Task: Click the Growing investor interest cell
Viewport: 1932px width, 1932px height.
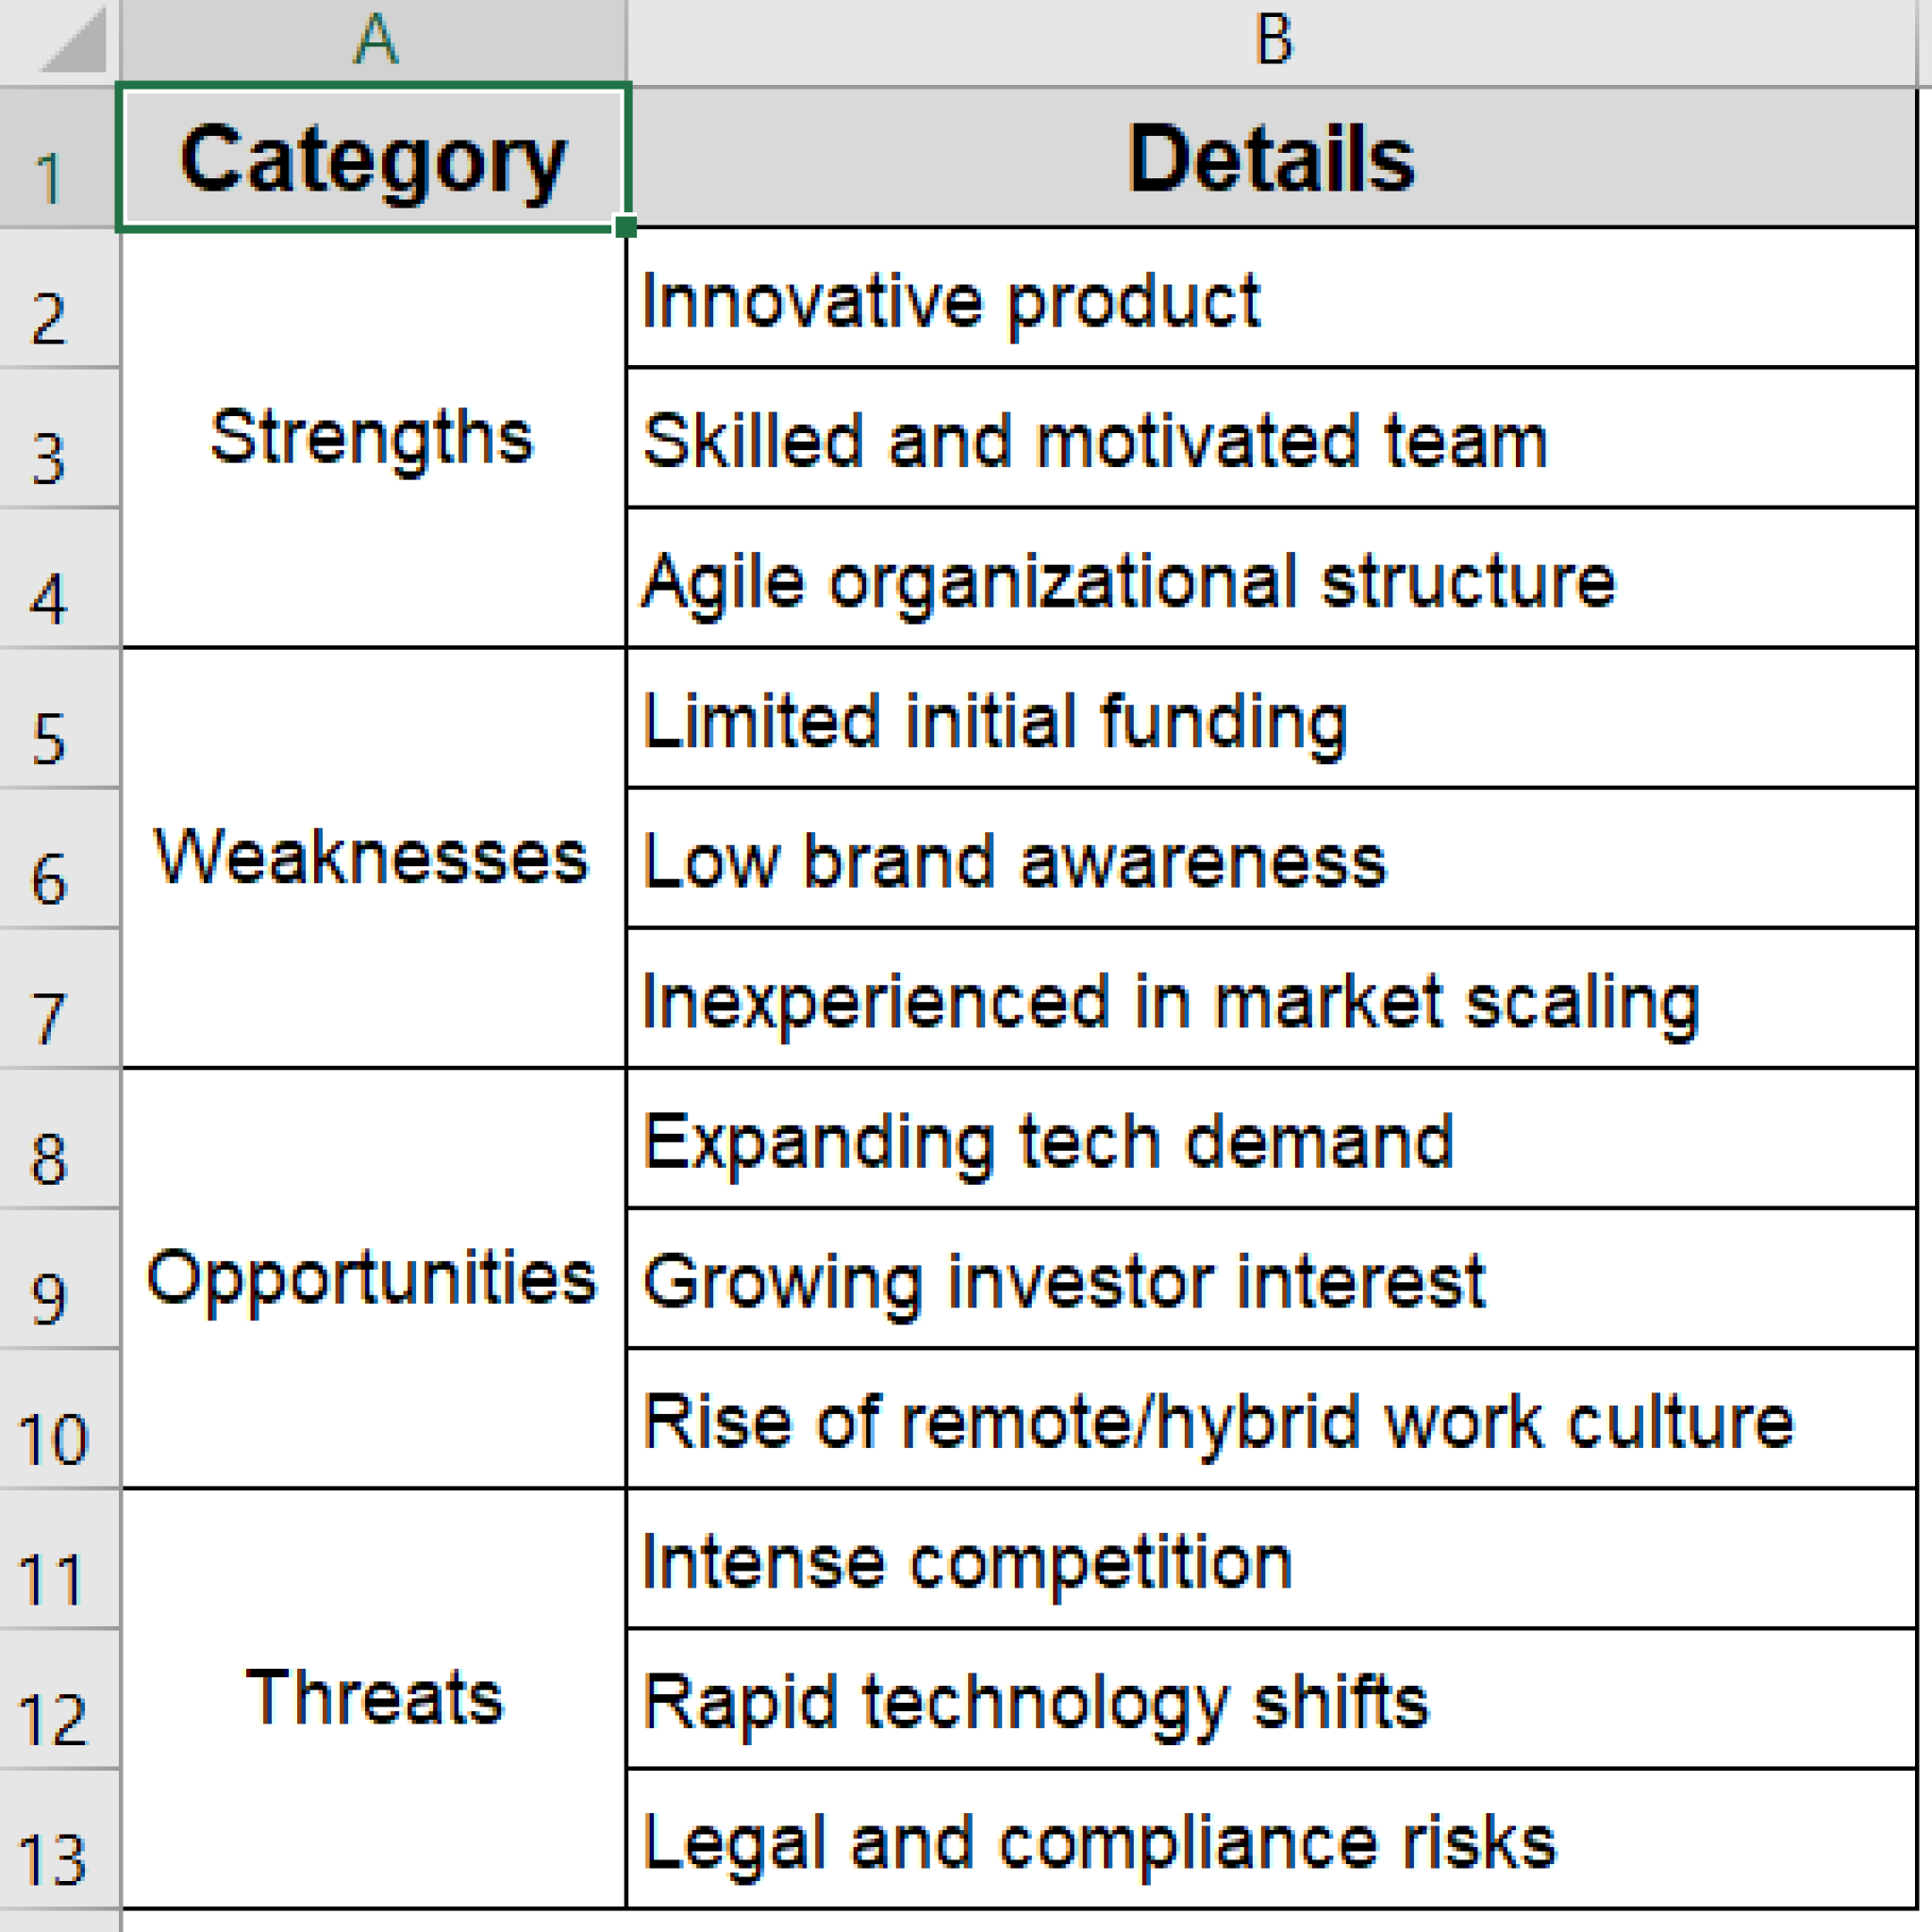Action: [1270, 1279]
